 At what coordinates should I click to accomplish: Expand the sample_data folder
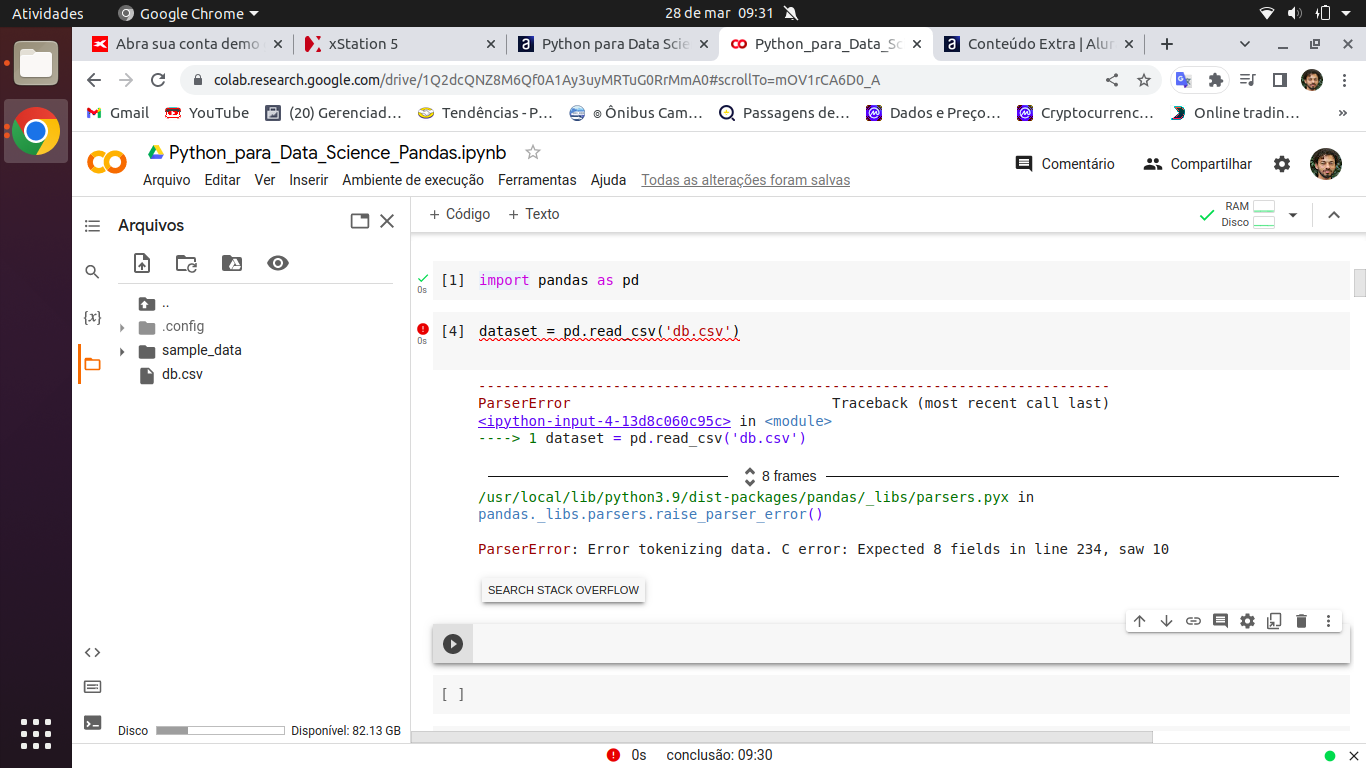(x=122, y=351)
